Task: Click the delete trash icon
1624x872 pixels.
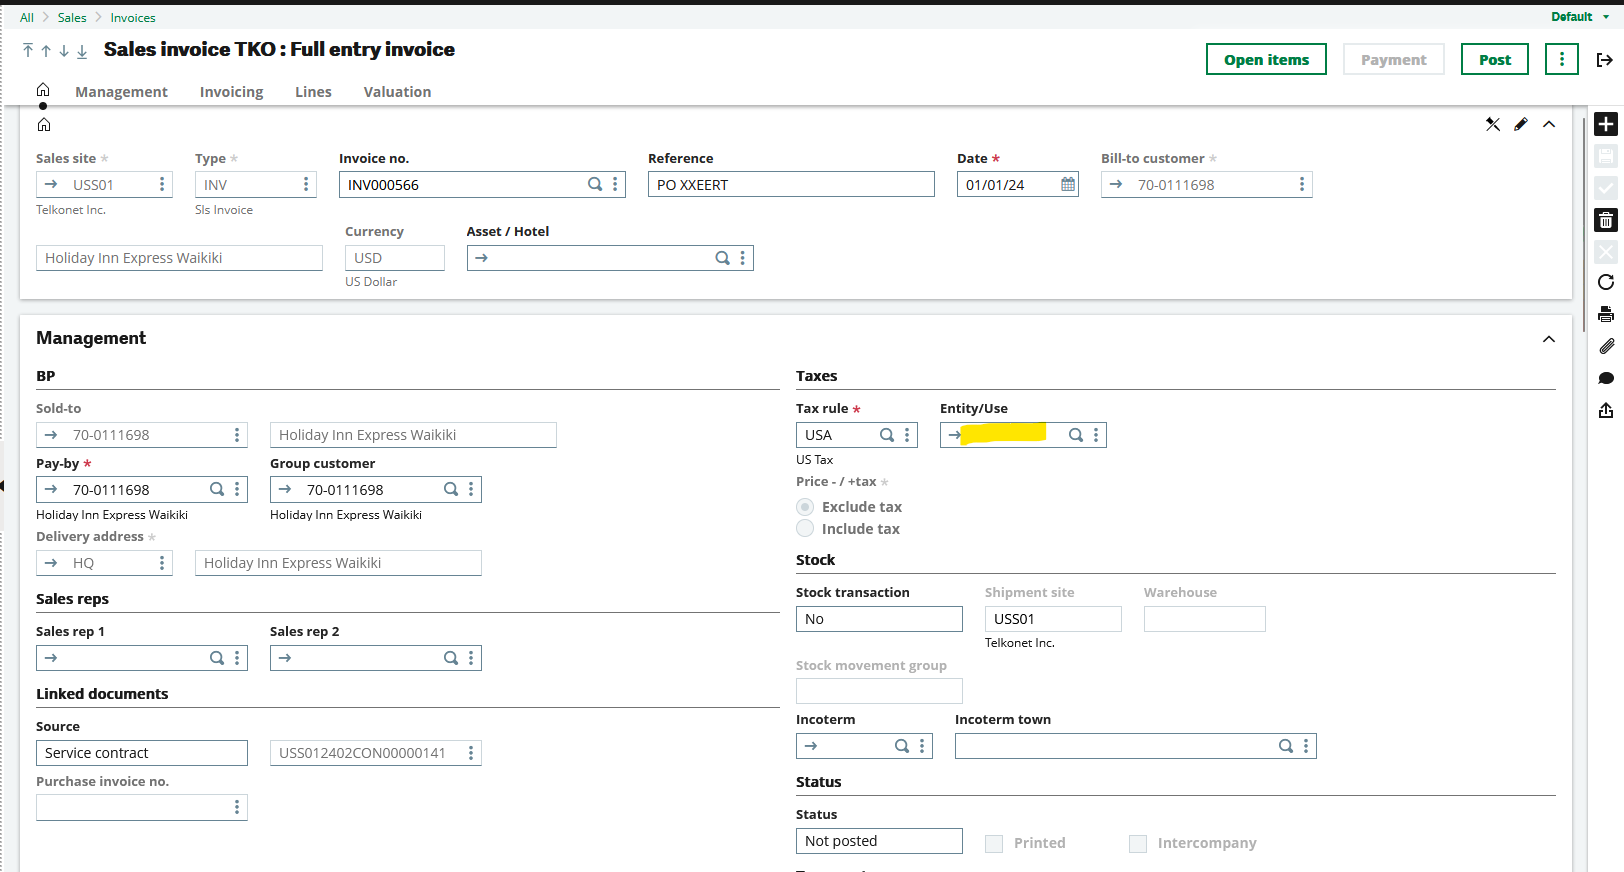Action: [x=1606, y=220]
